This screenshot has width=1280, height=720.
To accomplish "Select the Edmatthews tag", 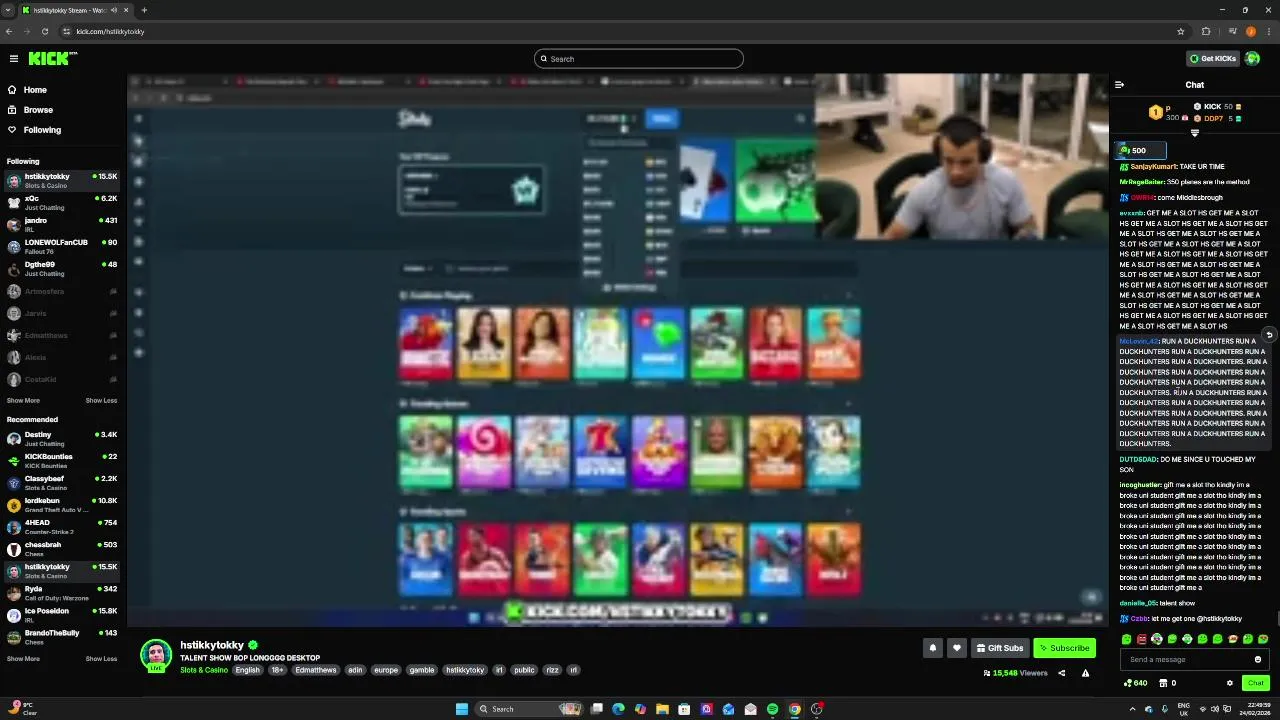I will (x=316, y=670).
